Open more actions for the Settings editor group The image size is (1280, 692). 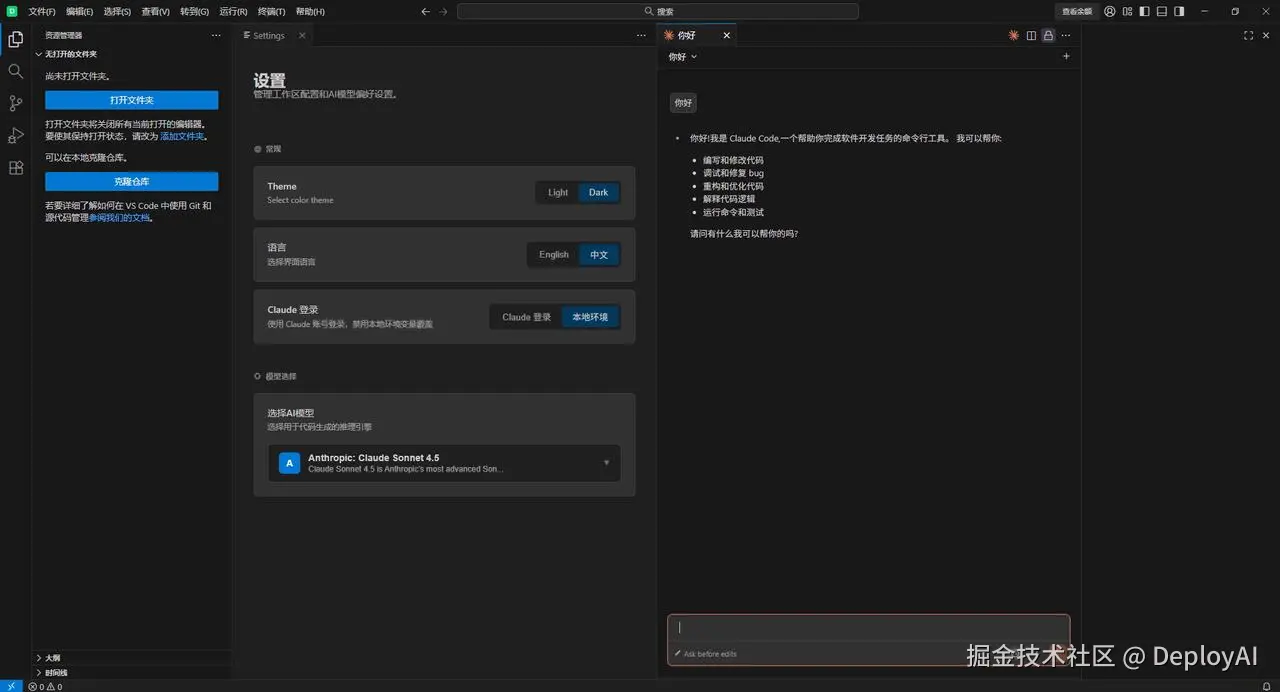click(642, 35)
